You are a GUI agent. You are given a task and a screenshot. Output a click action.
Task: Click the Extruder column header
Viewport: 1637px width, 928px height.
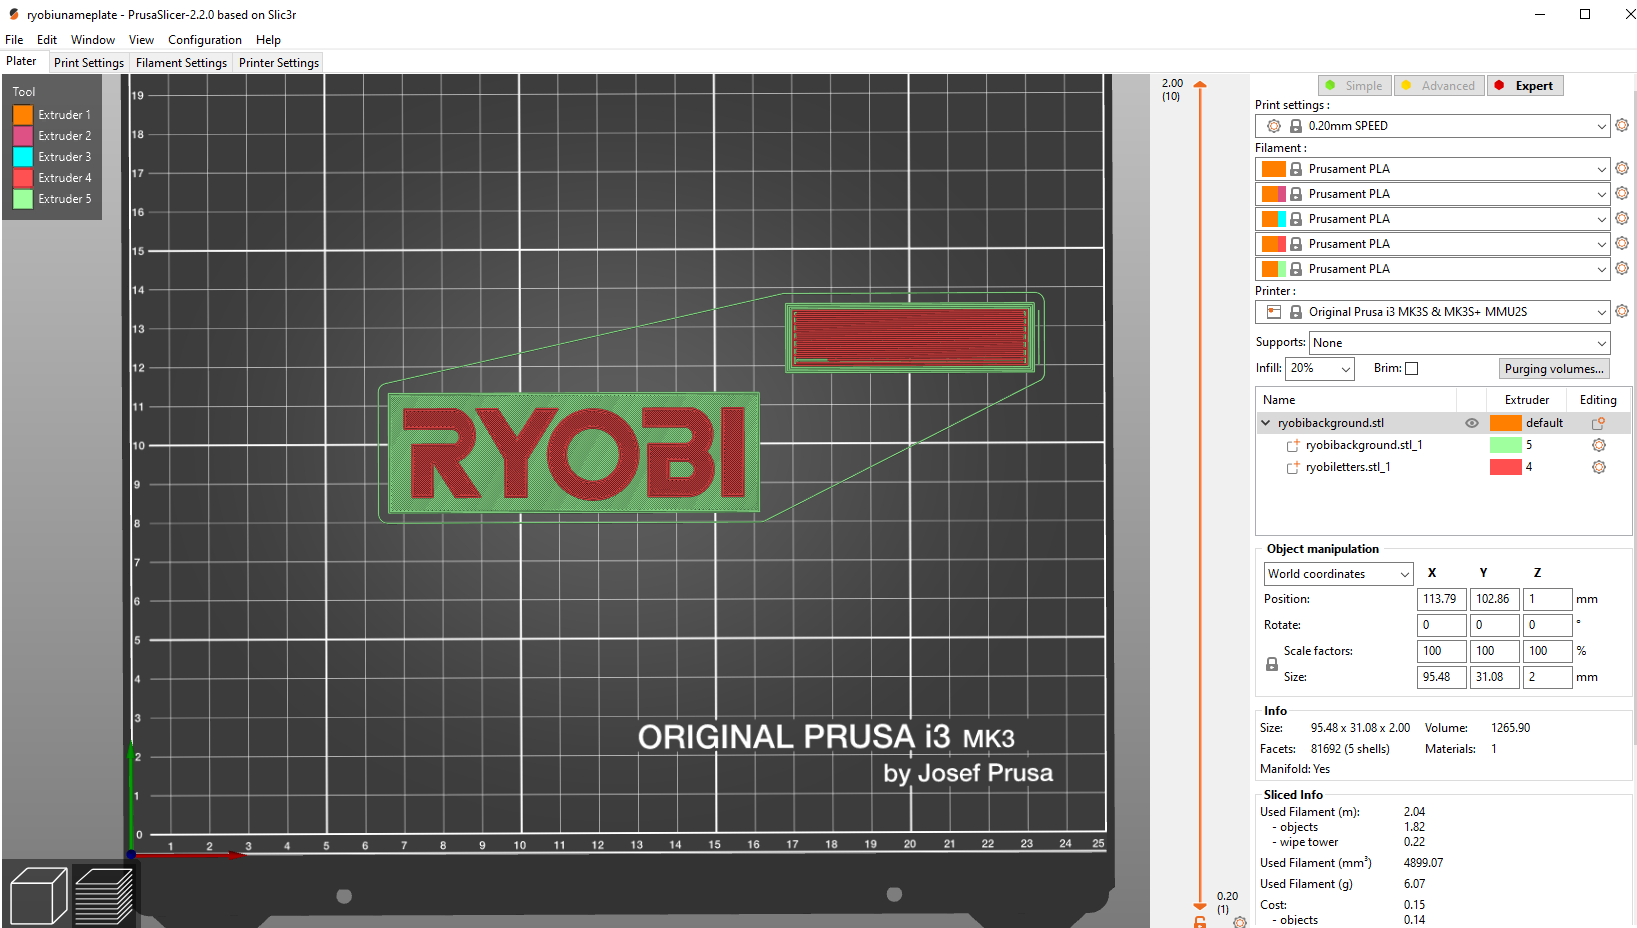[1527, 400]
